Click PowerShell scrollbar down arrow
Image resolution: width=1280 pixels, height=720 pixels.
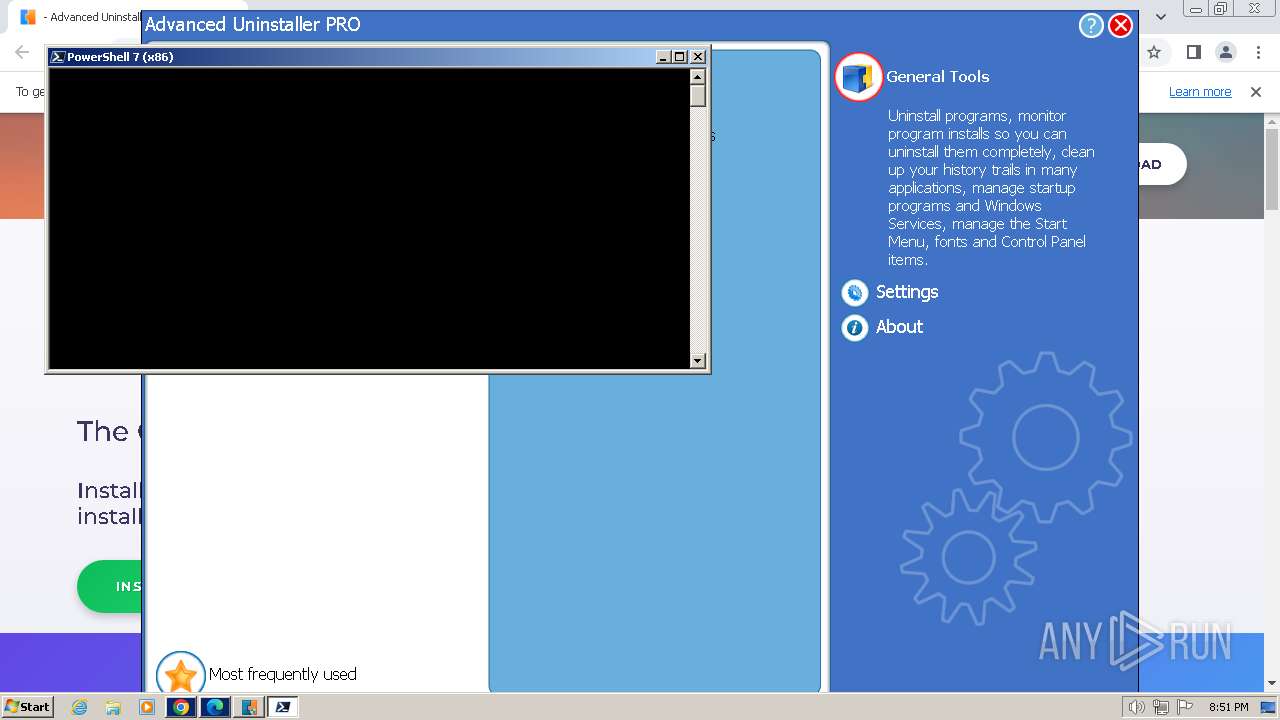(x=698, y=361)
